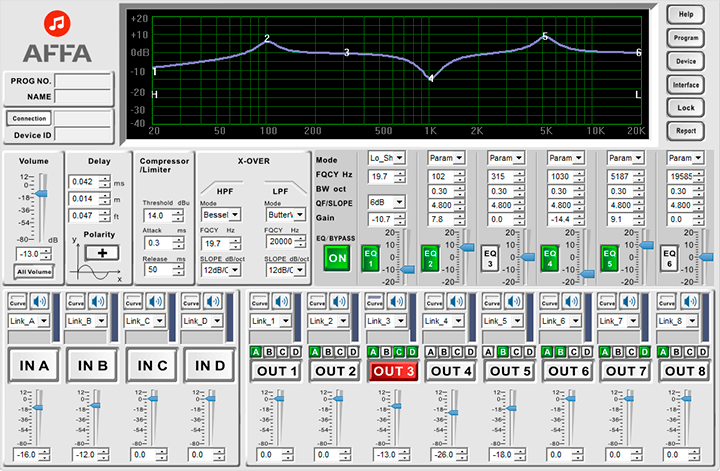Viewport: 720px width, 471px height.
Task: Flip the polarity plus button
Action: [102, 252]
